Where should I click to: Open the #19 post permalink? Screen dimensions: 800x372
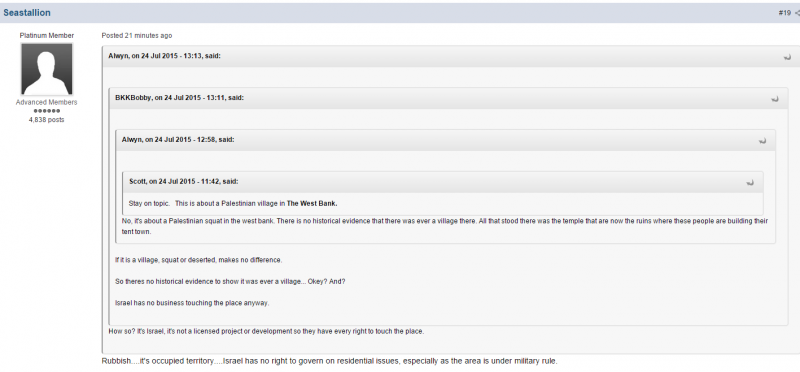[x=784, y=13]
